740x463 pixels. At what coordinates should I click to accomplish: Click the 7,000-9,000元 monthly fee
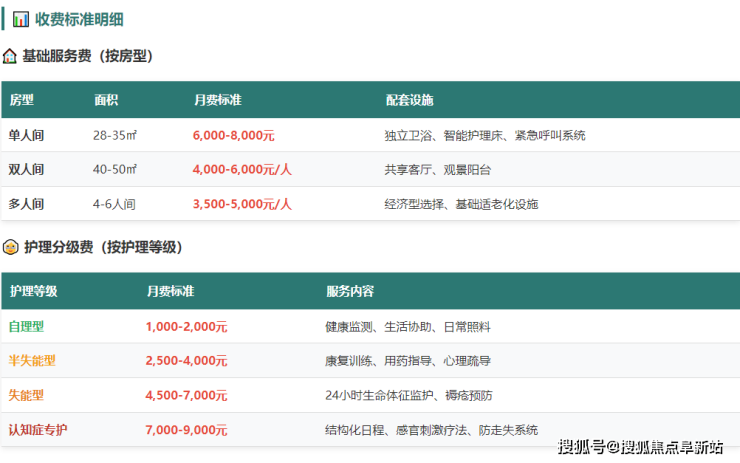click(186, 430)
